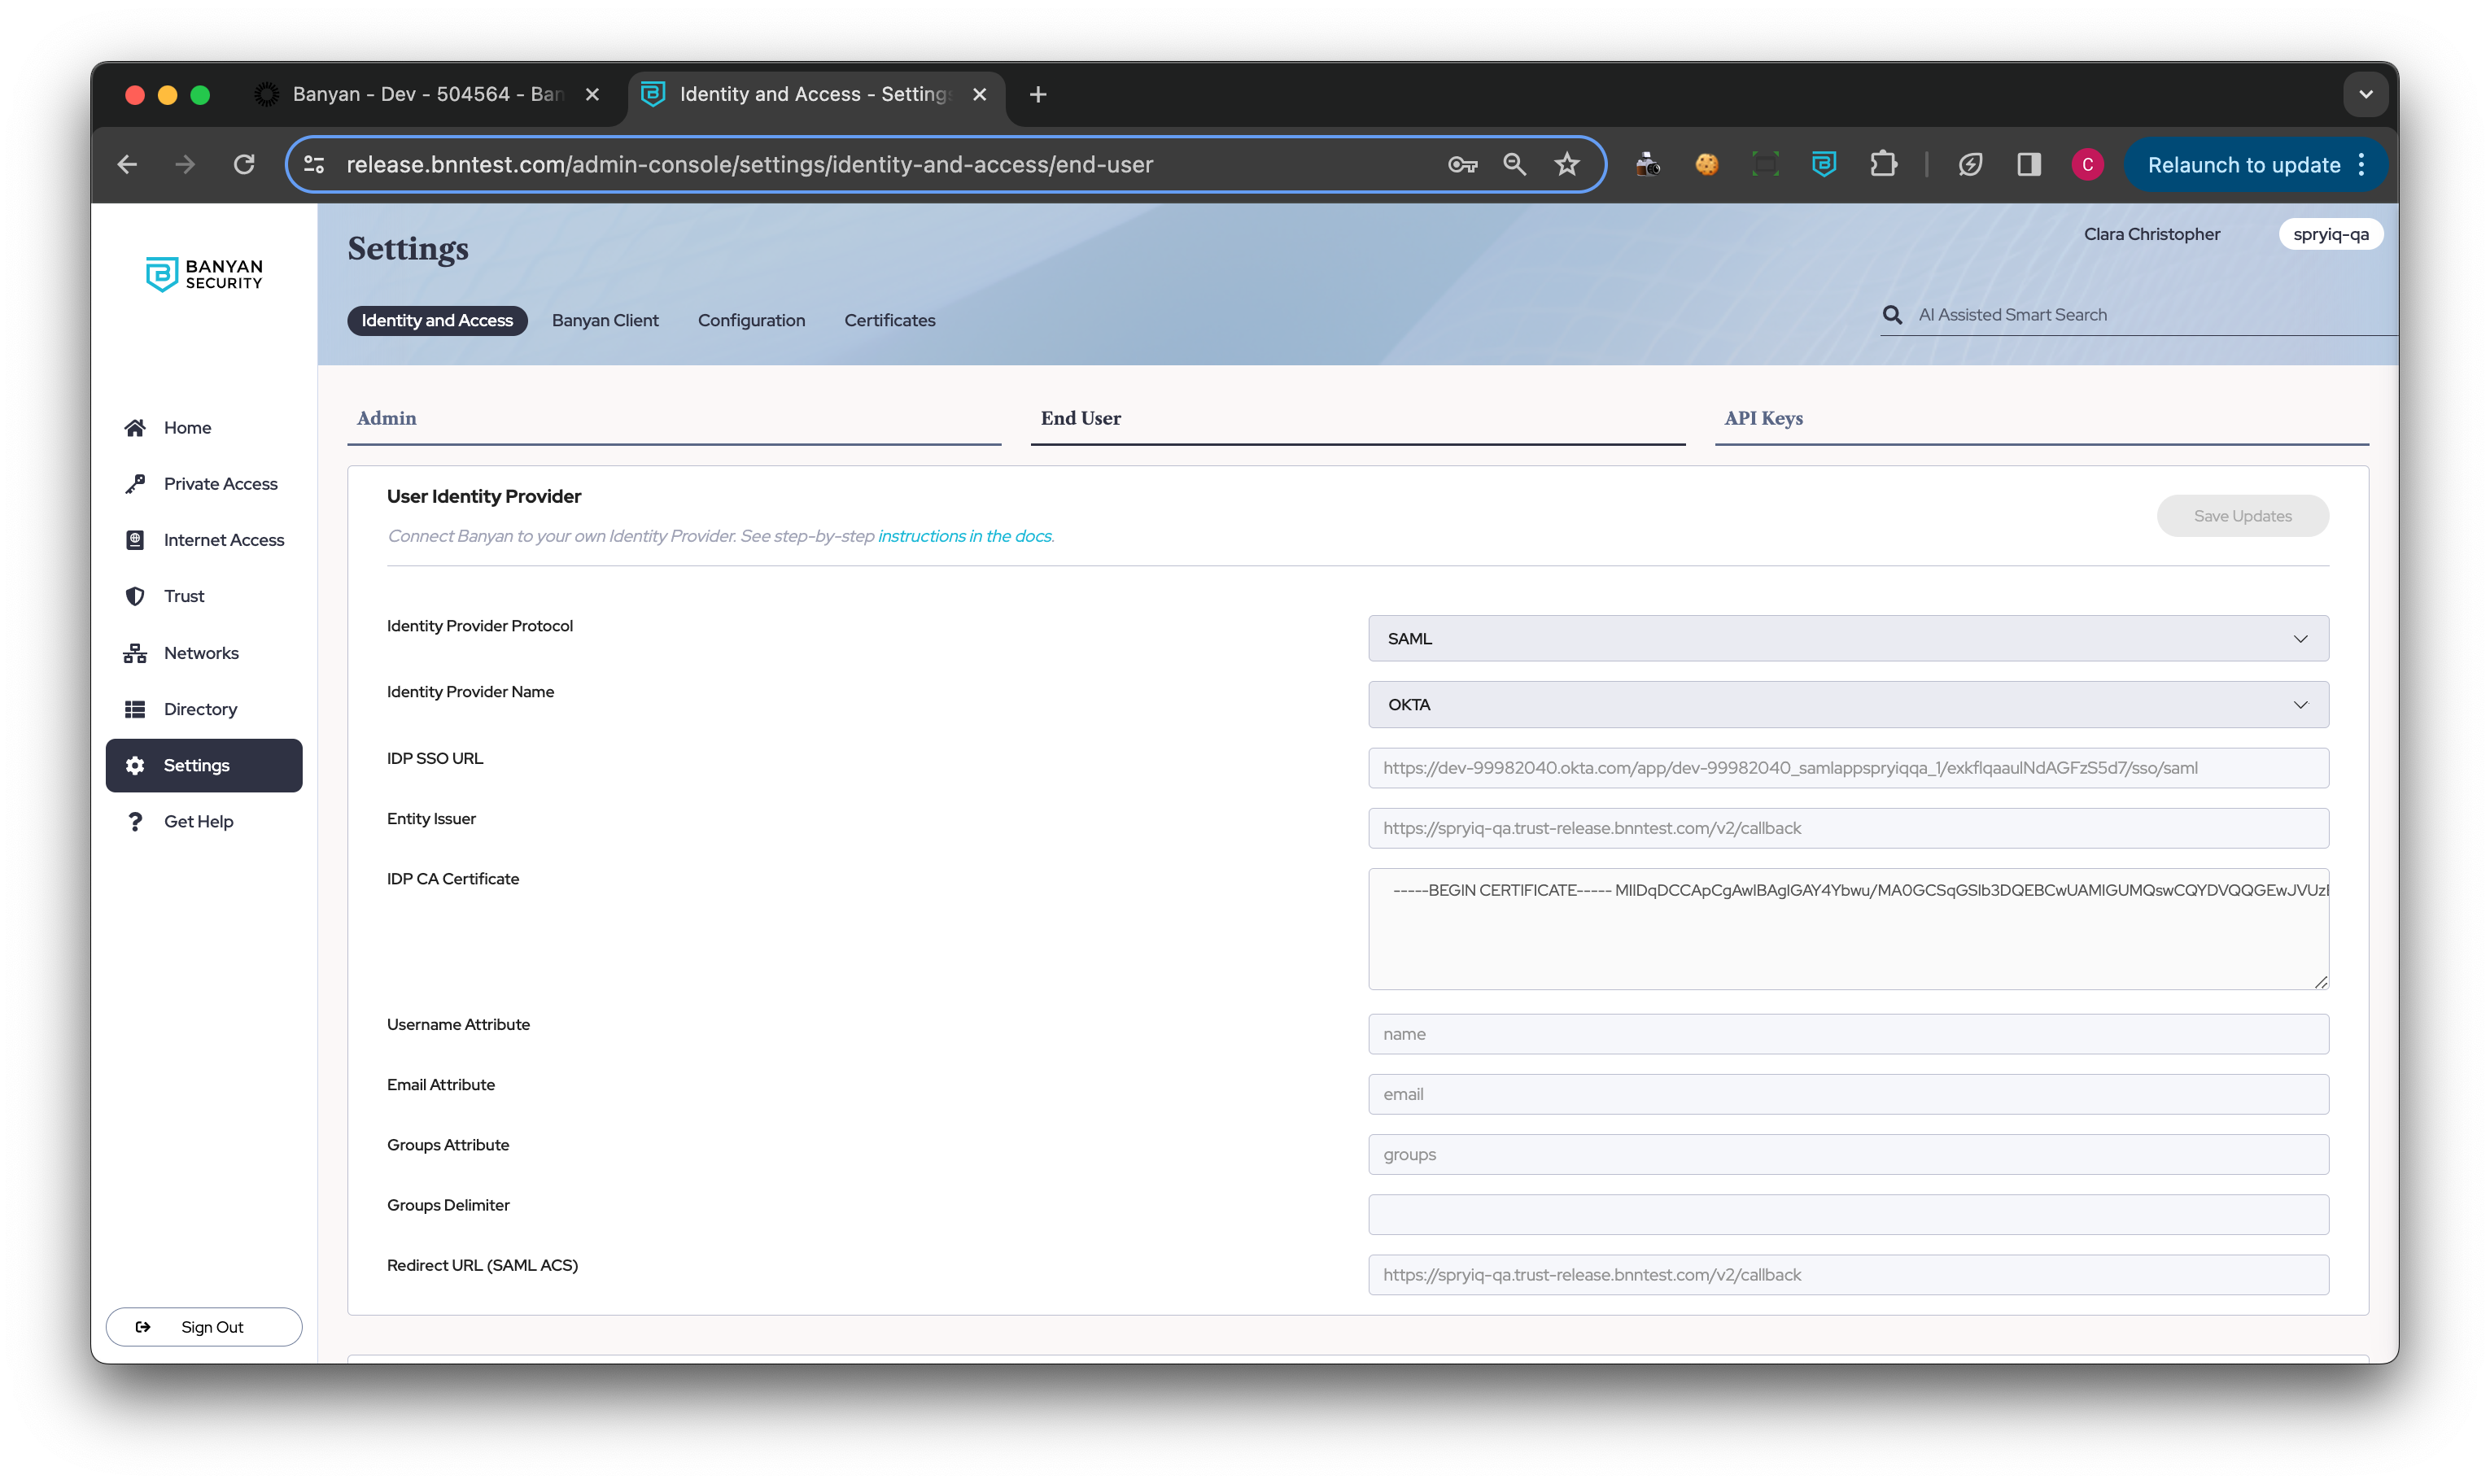Click the Trust shield icon
Screen dimensions: 2490x1484
coord(135,596)
